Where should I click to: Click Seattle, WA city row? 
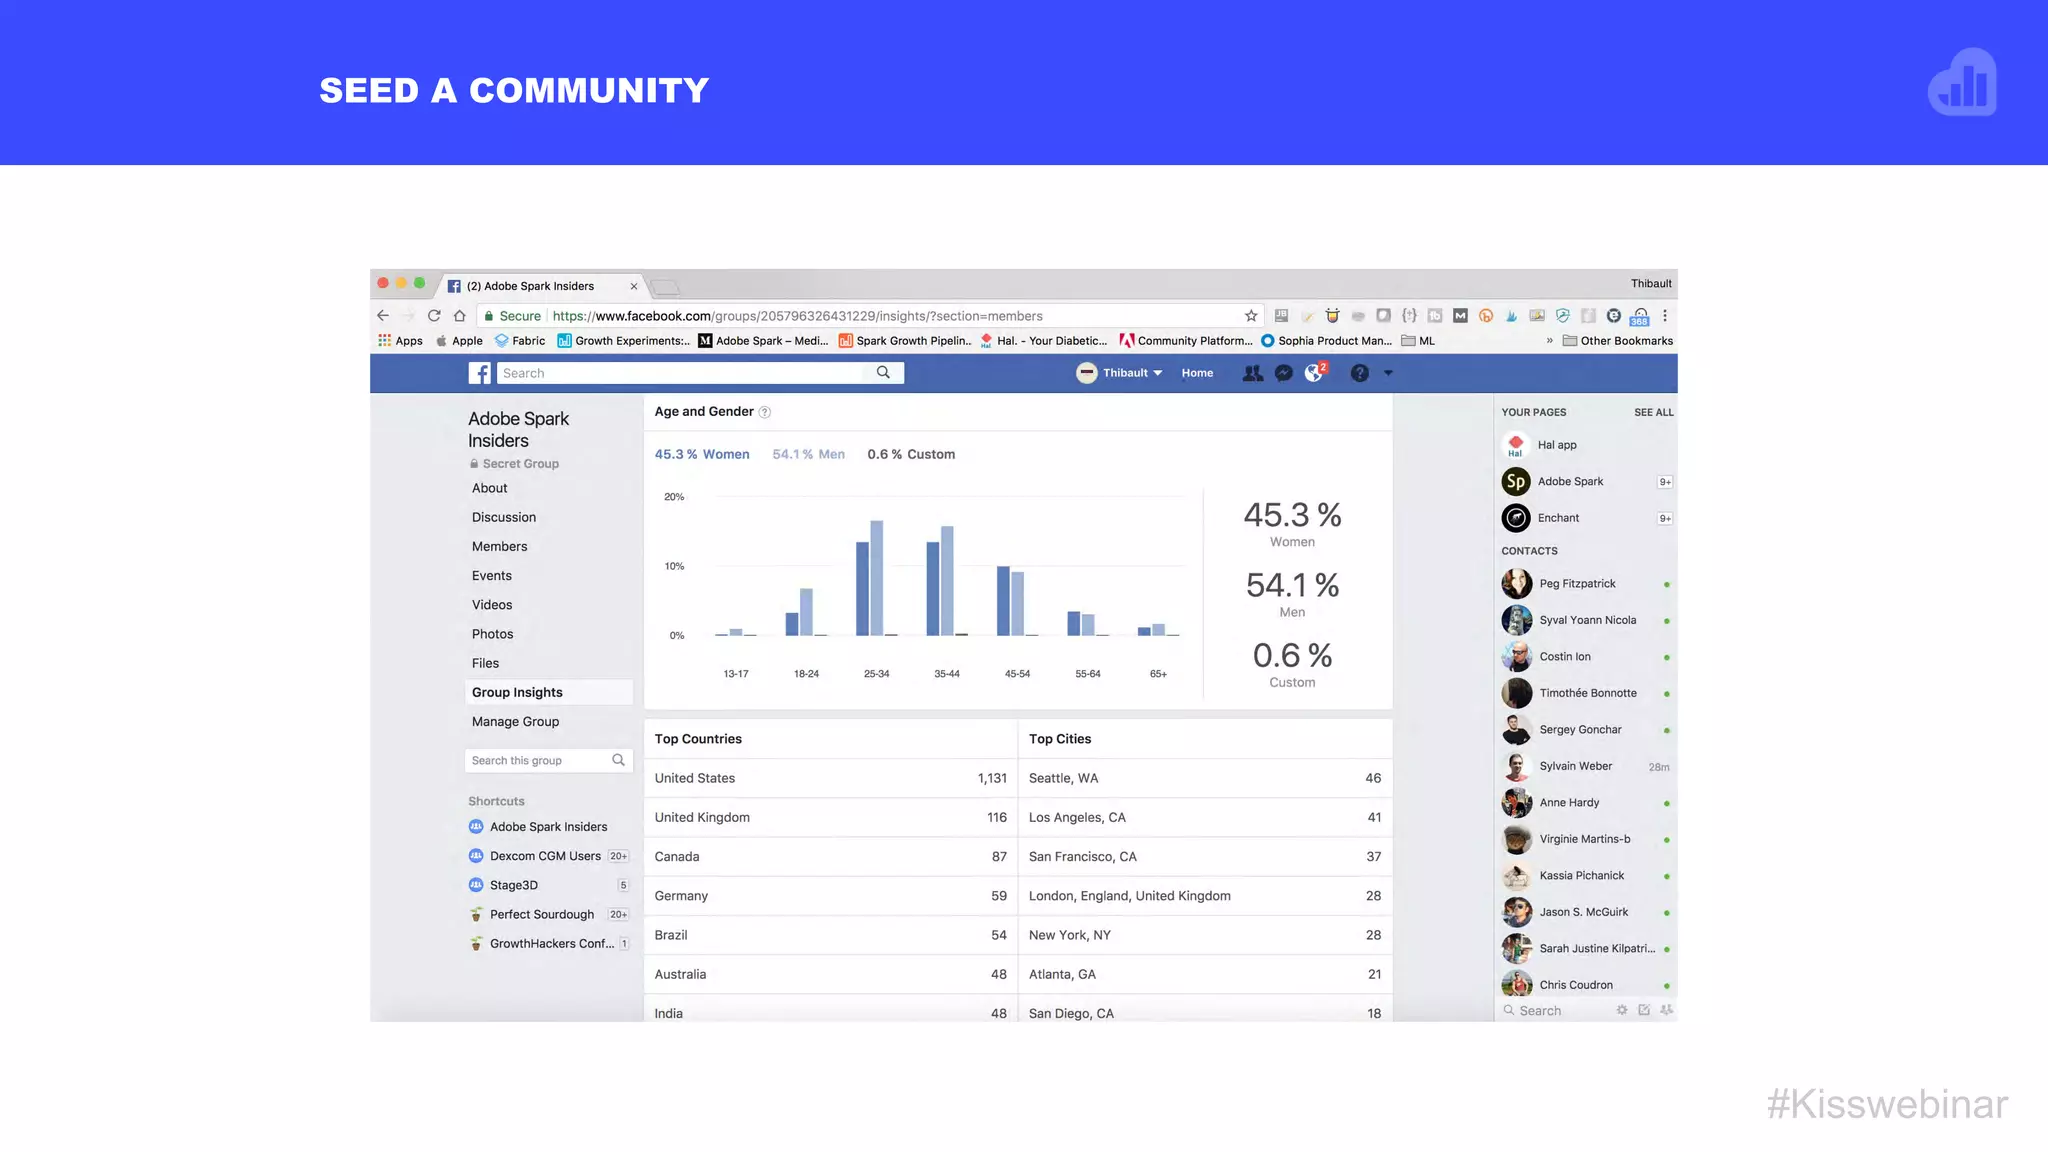coord(1205,778)
